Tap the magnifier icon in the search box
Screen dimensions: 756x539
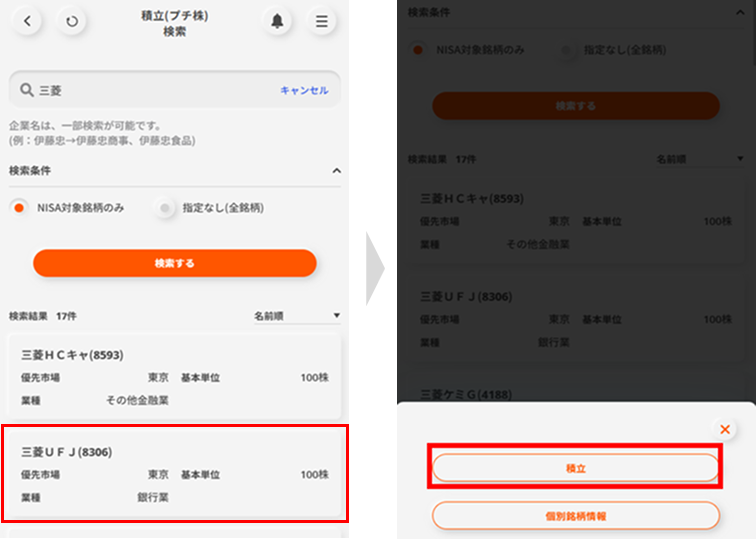pyautogui.click(x=27, y=90)
